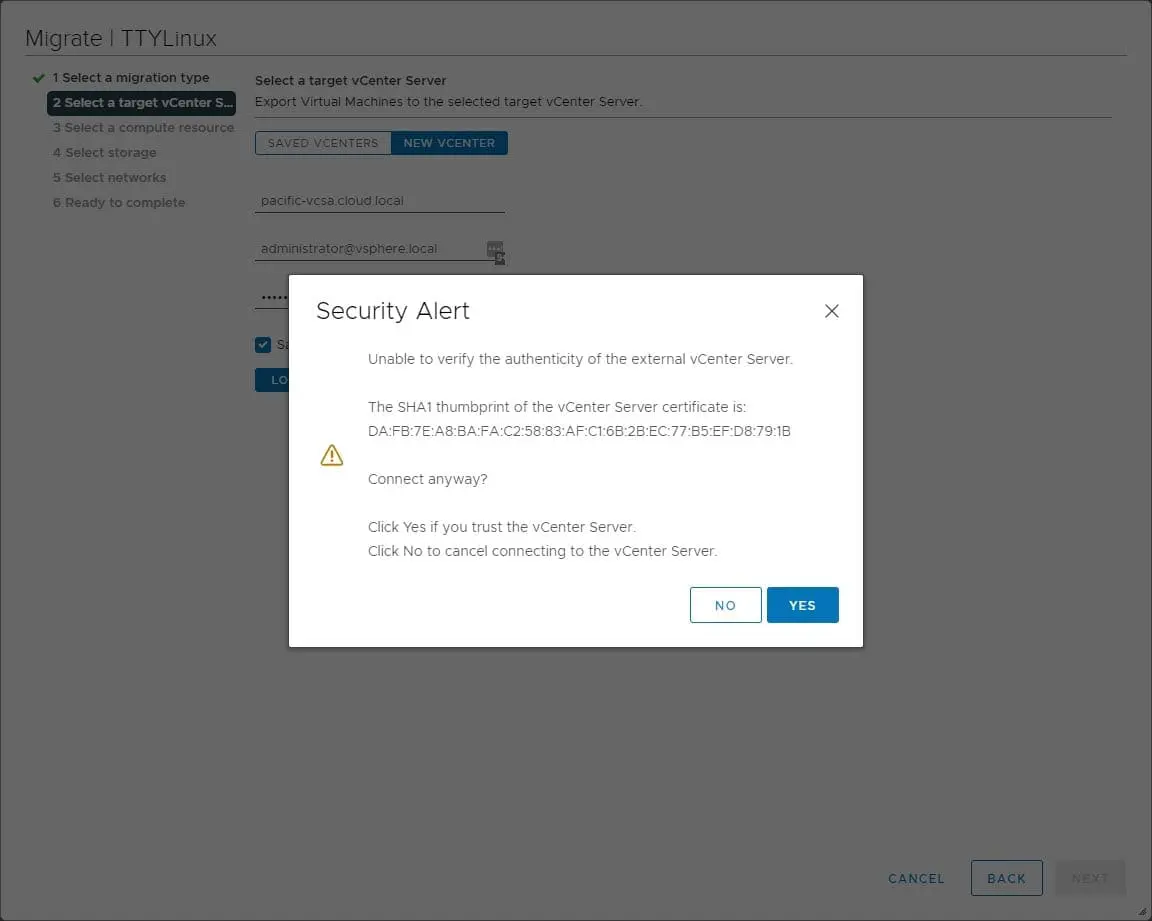Click the vCenter address field pacific-vcsa.cloud.local

point(379,201)
